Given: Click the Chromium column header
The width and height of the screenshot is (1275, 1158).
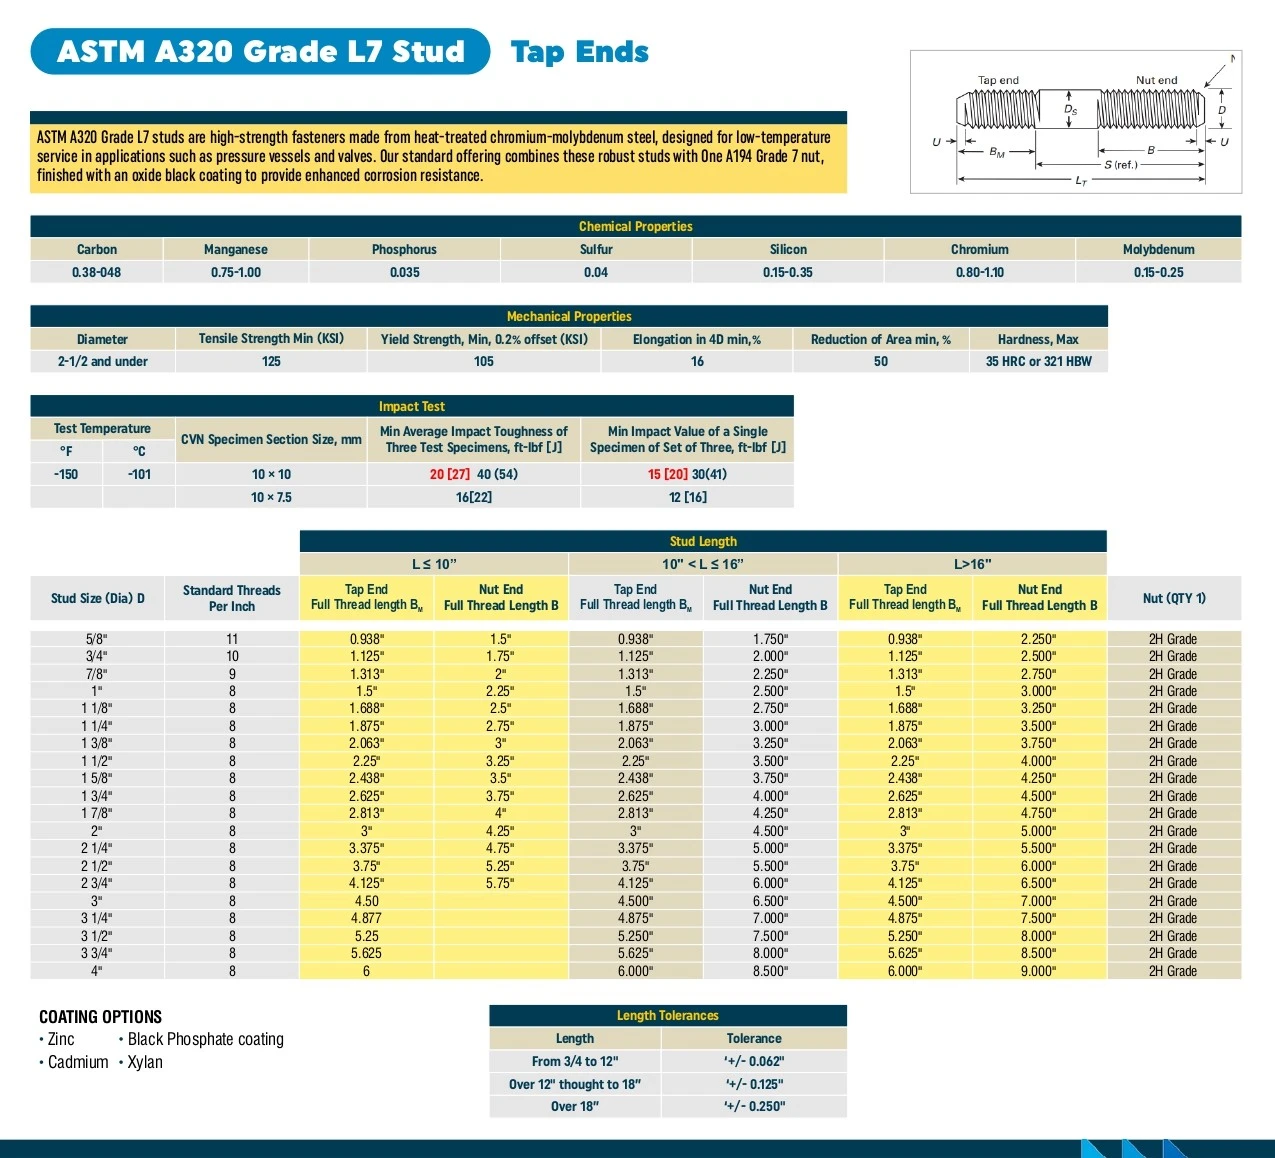Looking at the screenshot, I should (x=979, y=249).
